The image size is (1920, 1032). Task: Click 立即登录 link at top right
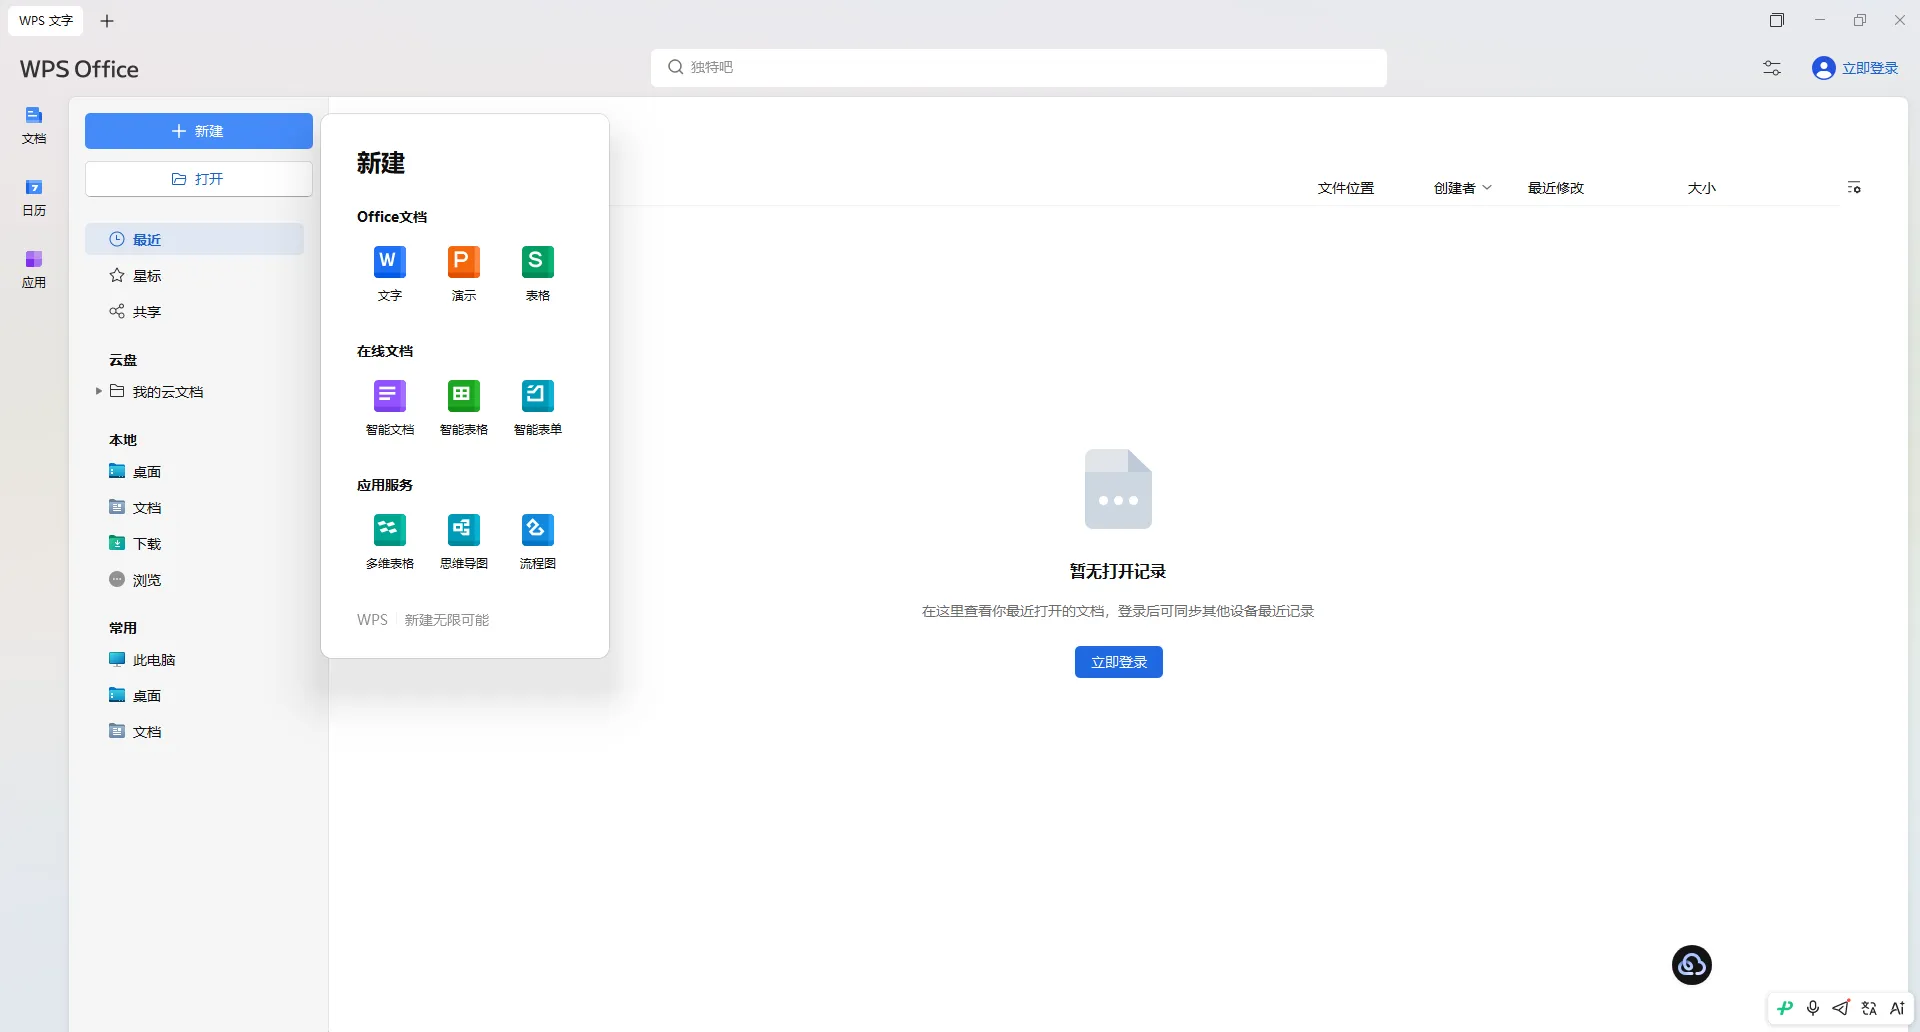[x=1870, y=68]
